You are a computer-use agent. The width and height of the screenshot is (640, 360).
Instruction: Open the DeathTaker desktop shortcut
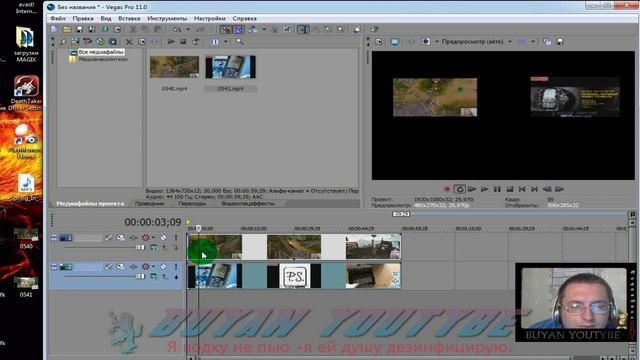tap(26, 93)
